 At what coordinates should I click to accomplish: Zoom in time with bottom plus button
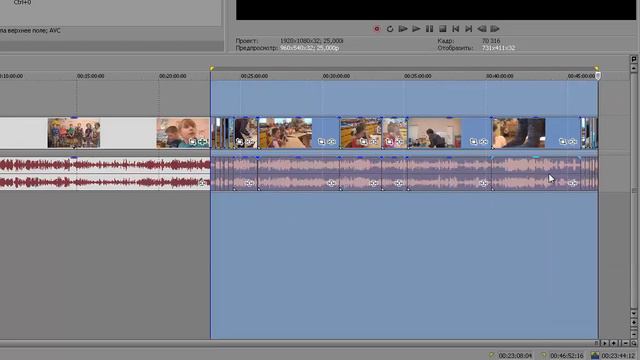613,343
